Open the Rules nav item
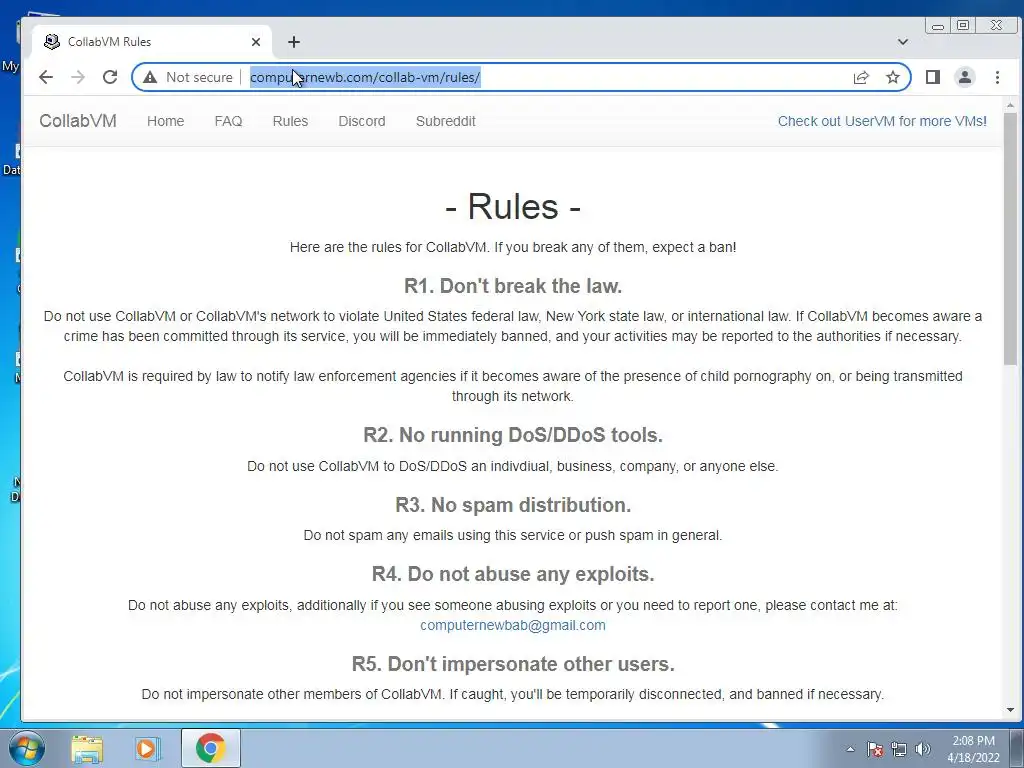 [x=290, y=121]
